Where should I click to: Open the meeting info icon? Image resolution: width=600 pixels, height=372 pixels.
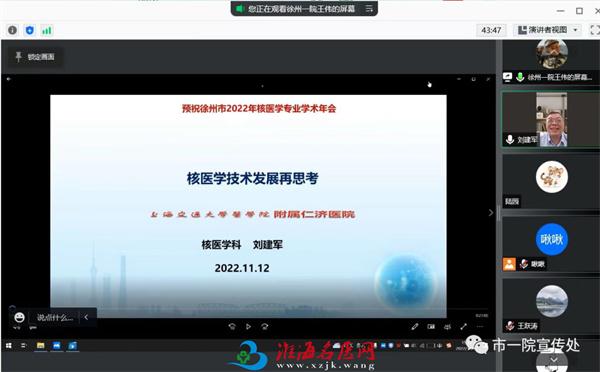point(12,30)
